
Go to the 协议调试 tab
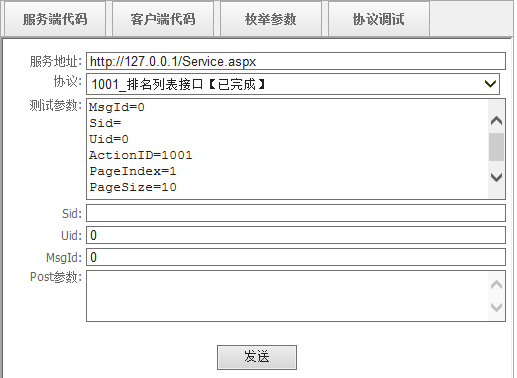click(x=379, y=19)
